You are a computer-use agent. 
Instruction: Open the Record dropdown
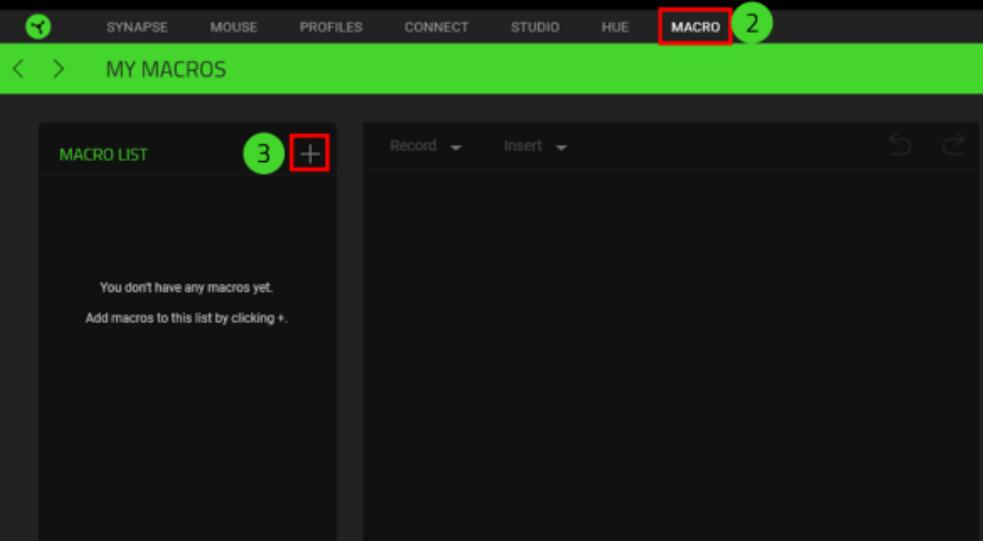tap(425, 146)
